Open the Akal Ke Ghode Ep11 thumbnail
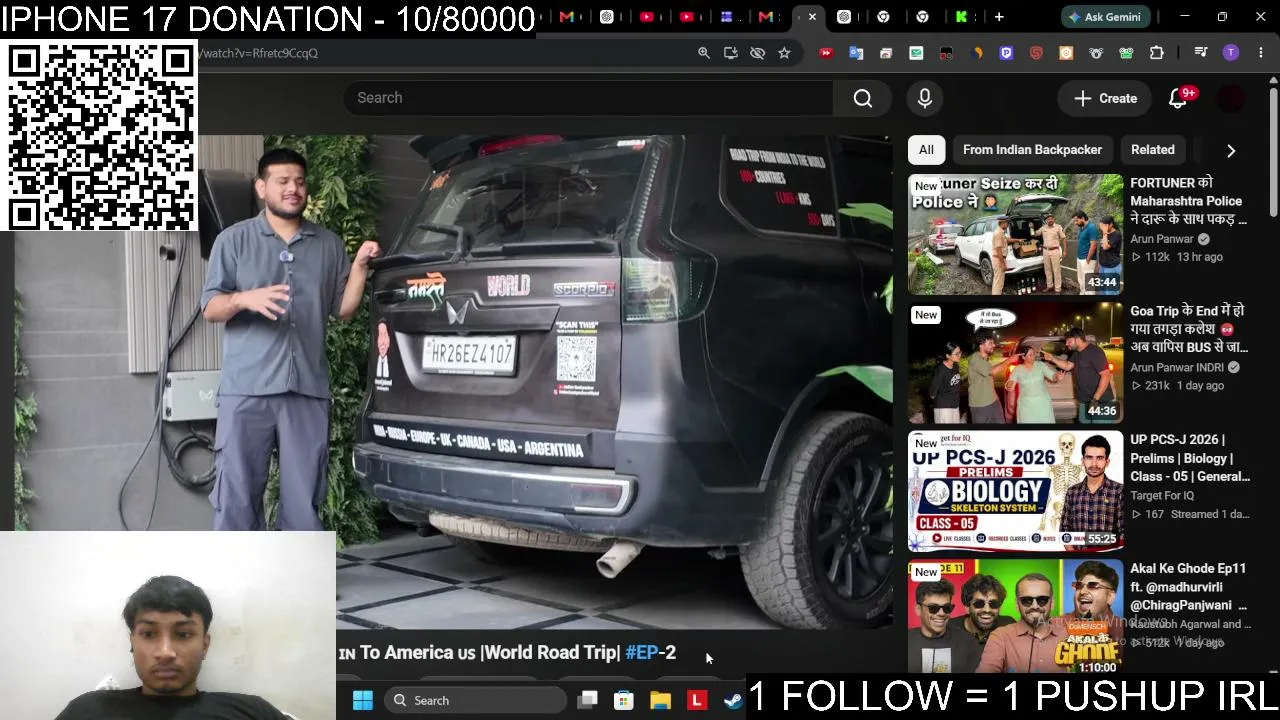 (x=1015, y=617)
